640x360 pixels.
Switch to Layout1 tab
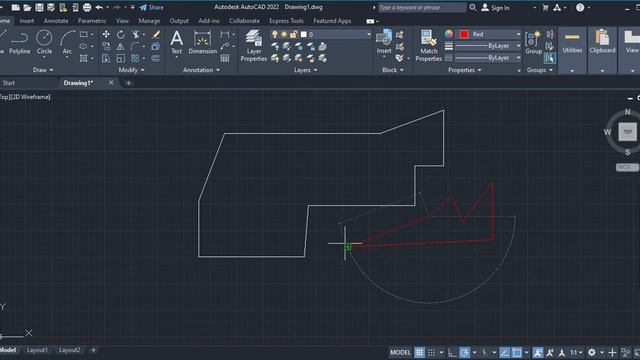pyautogui.click(x=37, y=350)
